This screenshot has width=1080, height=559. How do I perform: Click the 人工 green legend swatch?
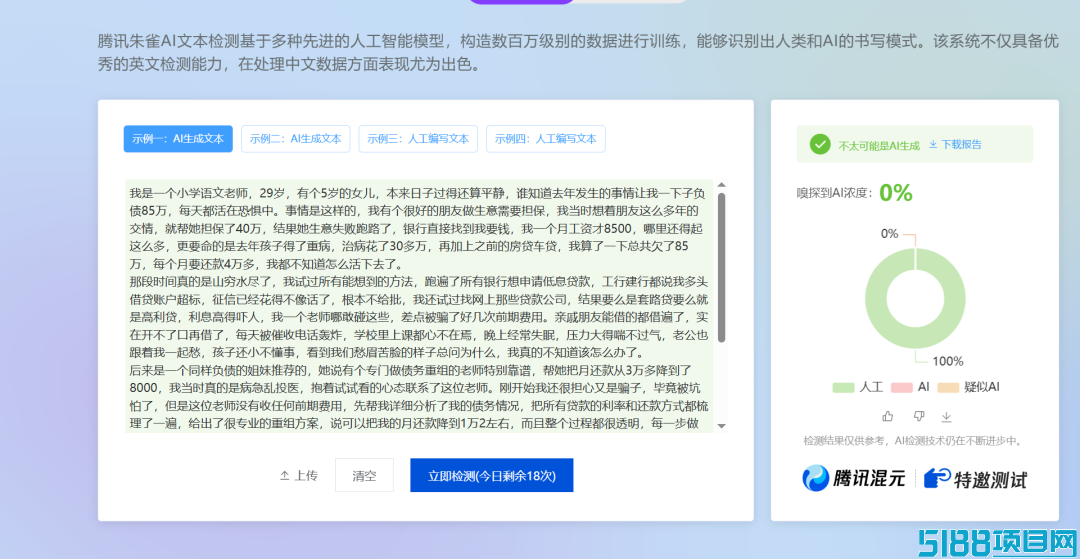[x=843, y=388]
